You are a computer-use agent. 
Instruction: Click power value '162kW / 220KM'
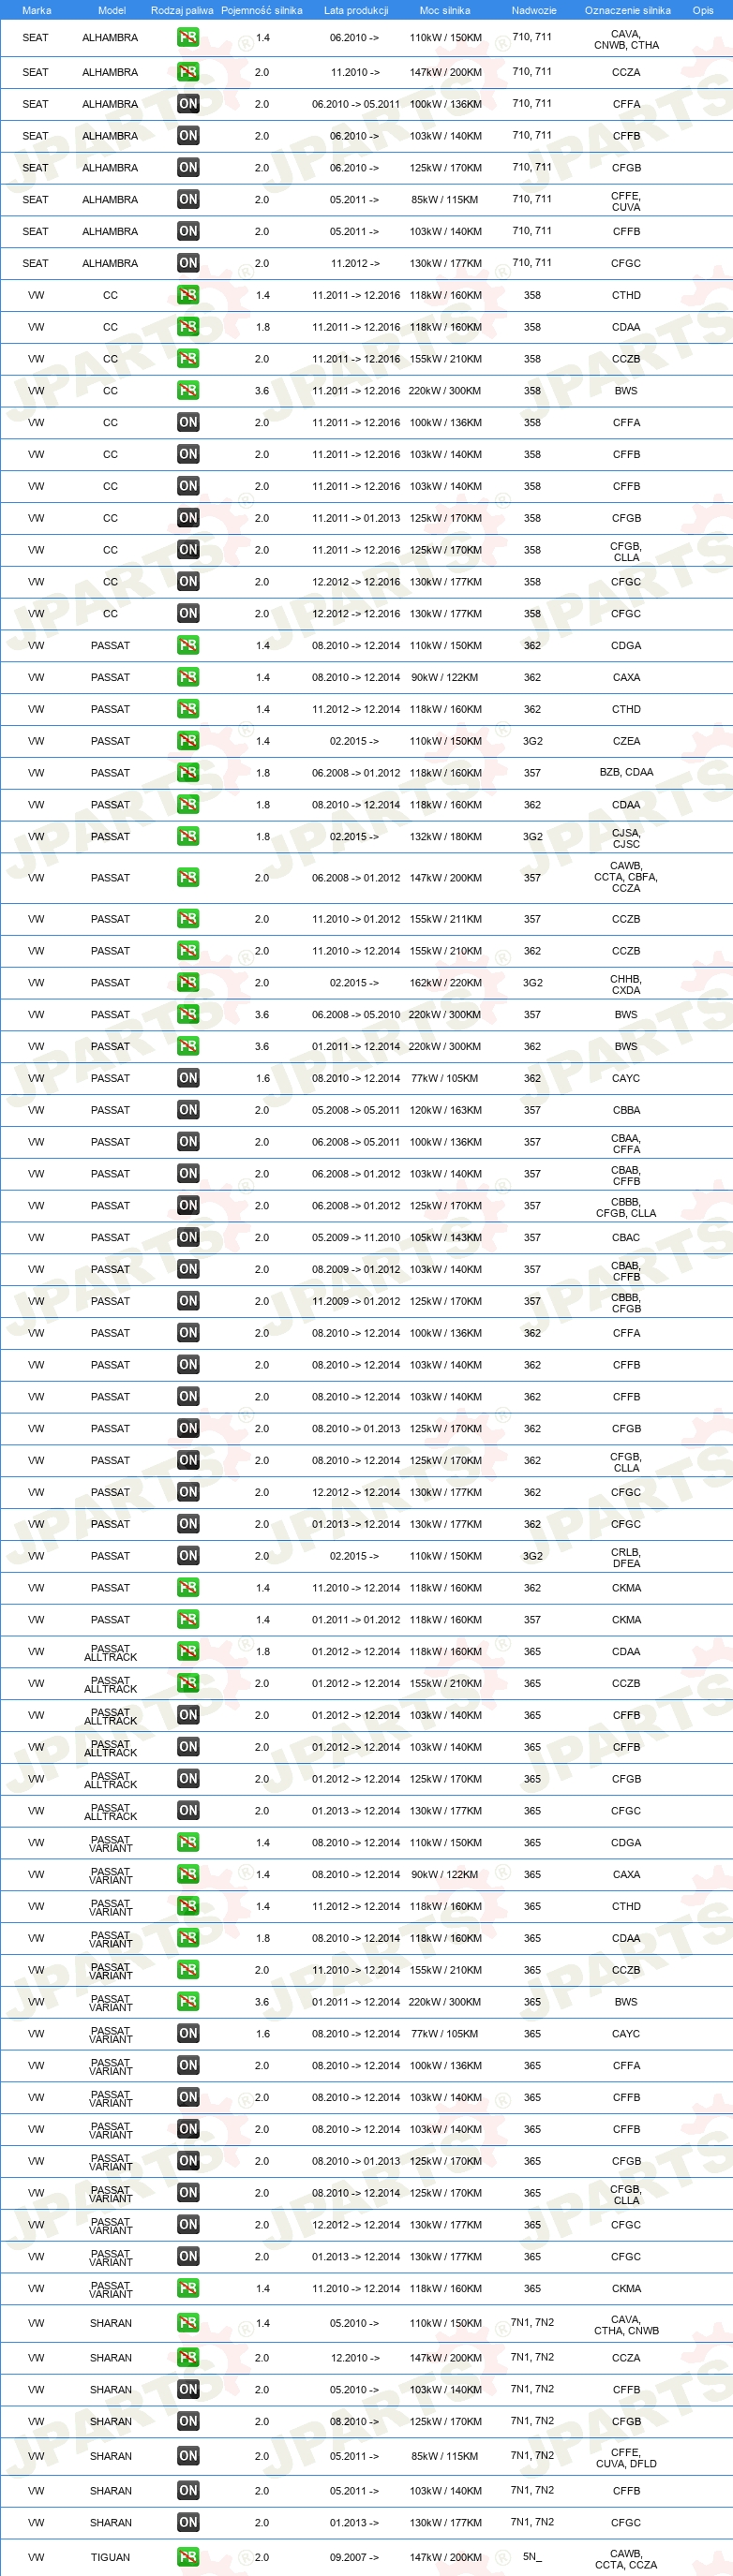[445, 983]
